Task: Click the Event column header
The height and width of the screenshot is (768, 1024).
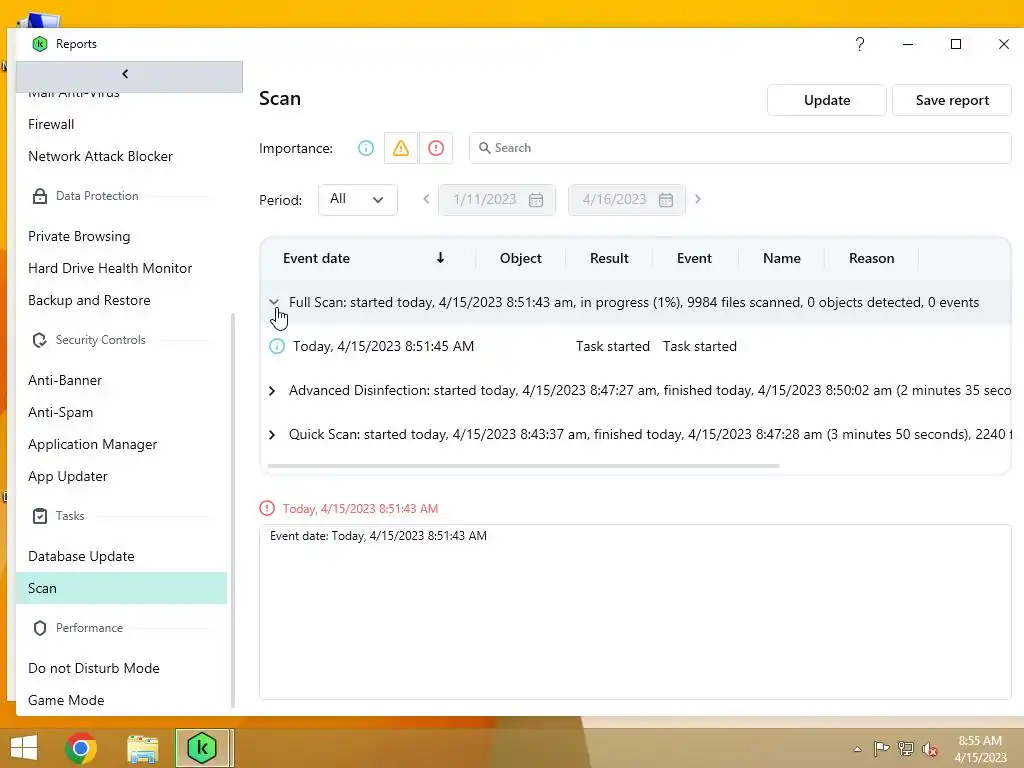Action: (x=694, y=259)
